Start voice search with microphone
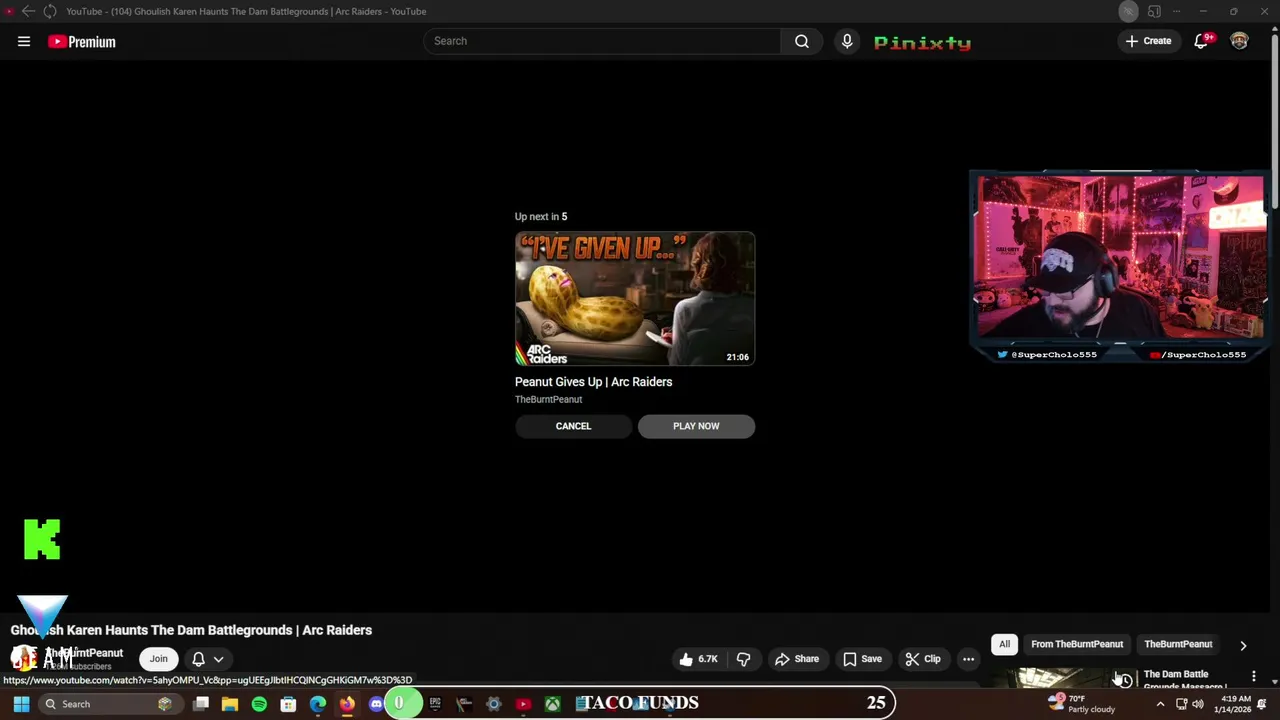Screen dimensions: 1280x720 pyautogui.click(x=847, y=41)
